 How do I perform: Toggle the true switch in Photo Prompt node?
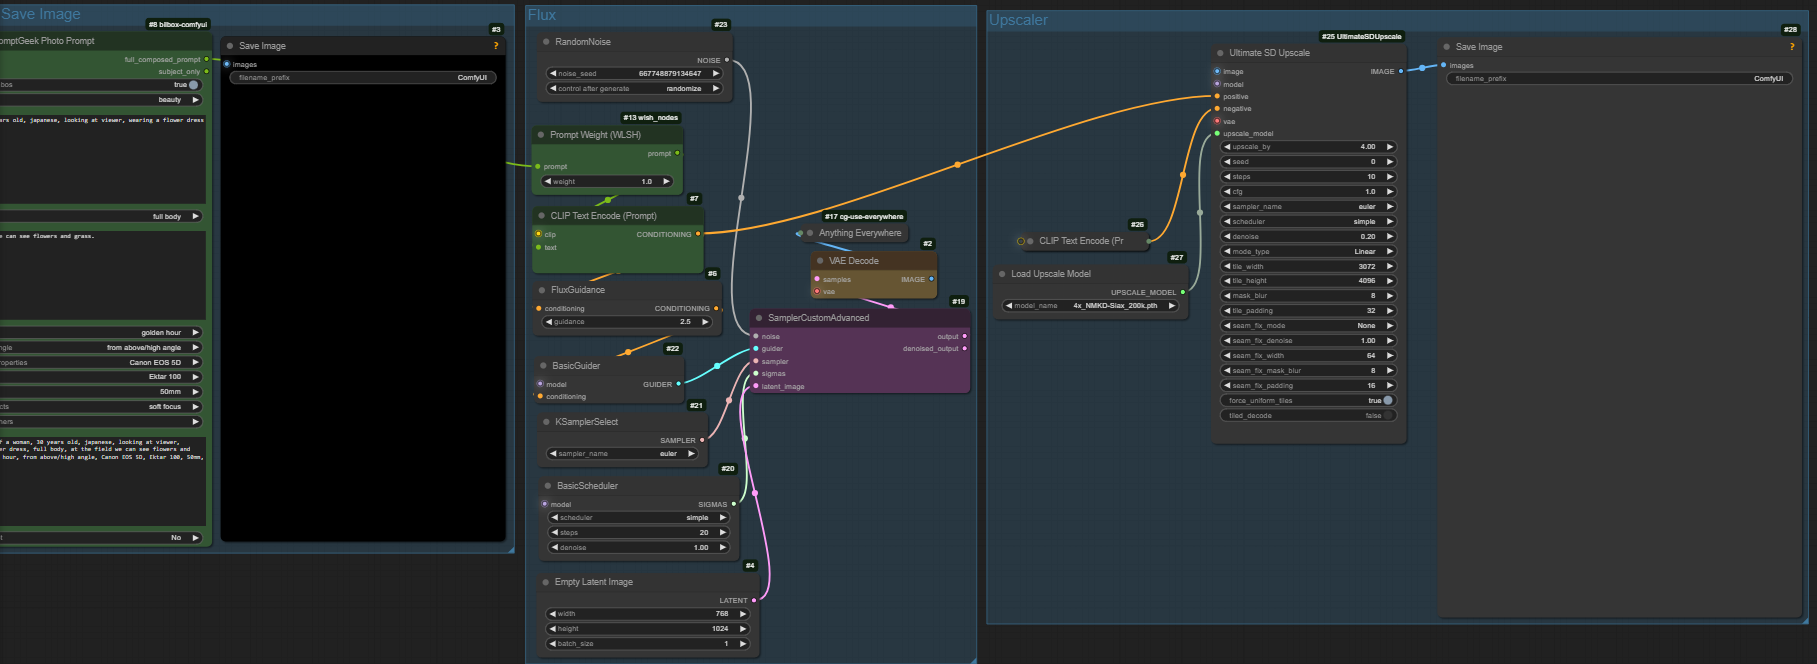click(x=193, y=85)
